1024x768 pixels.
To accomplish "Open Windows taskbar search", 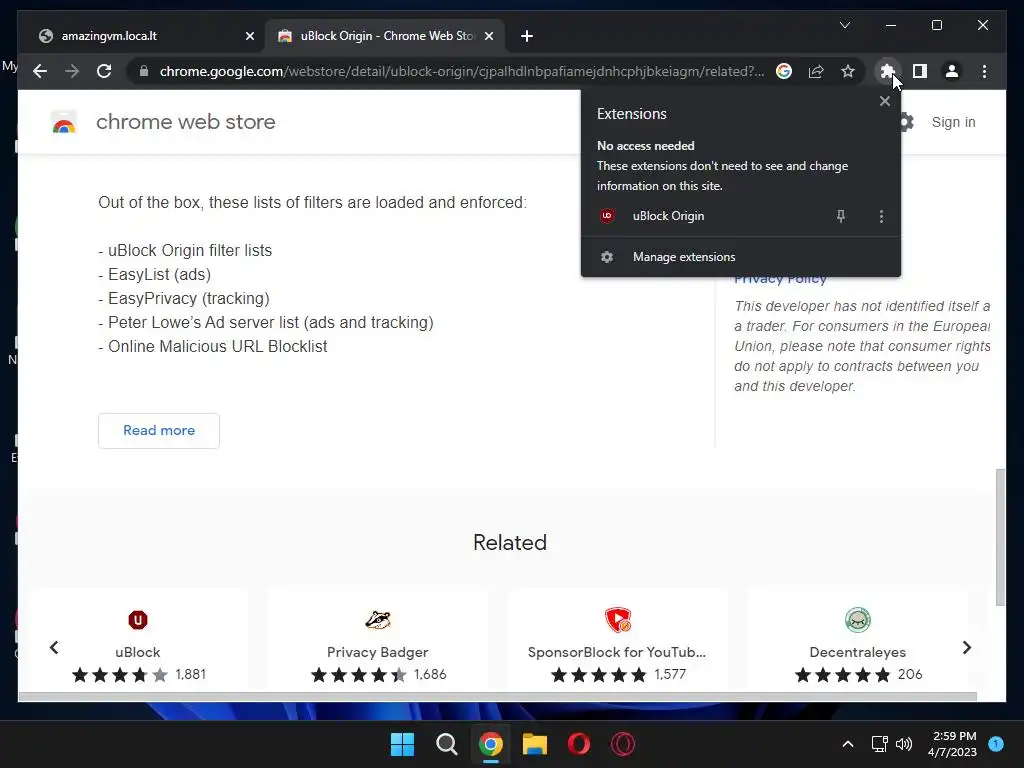I will coord(447,744).
